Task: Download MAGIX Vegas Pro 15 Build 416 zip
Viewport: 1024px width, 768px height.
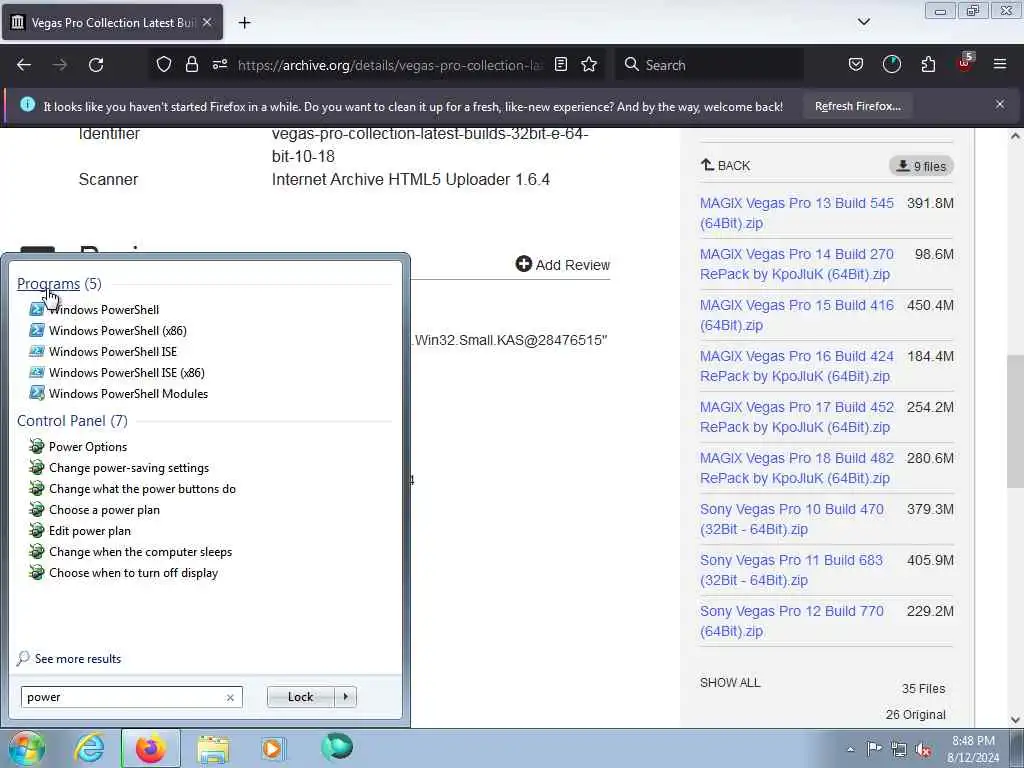Action: (x=797, y=315)
